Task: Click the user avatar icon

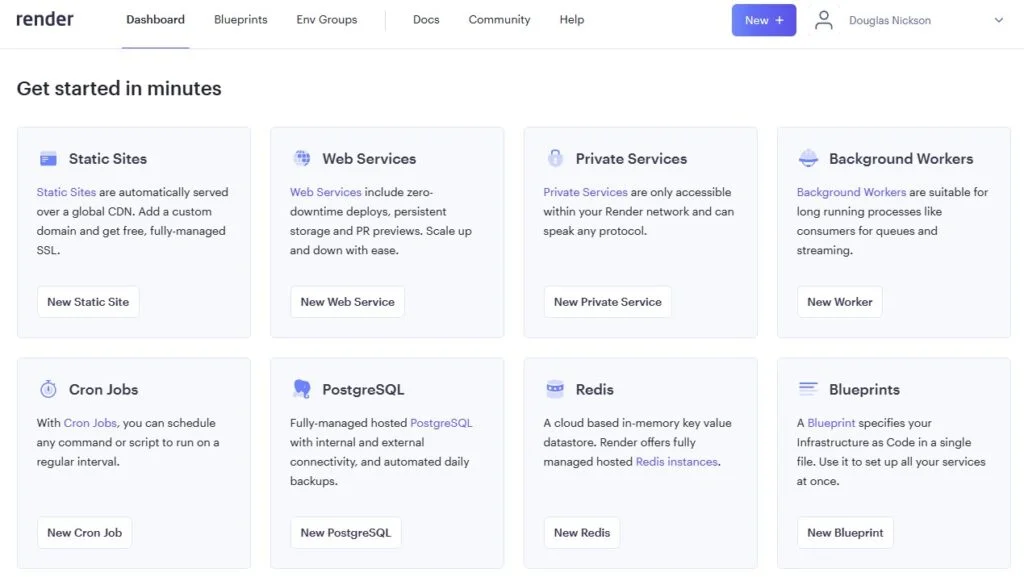Action: point(824,20)
